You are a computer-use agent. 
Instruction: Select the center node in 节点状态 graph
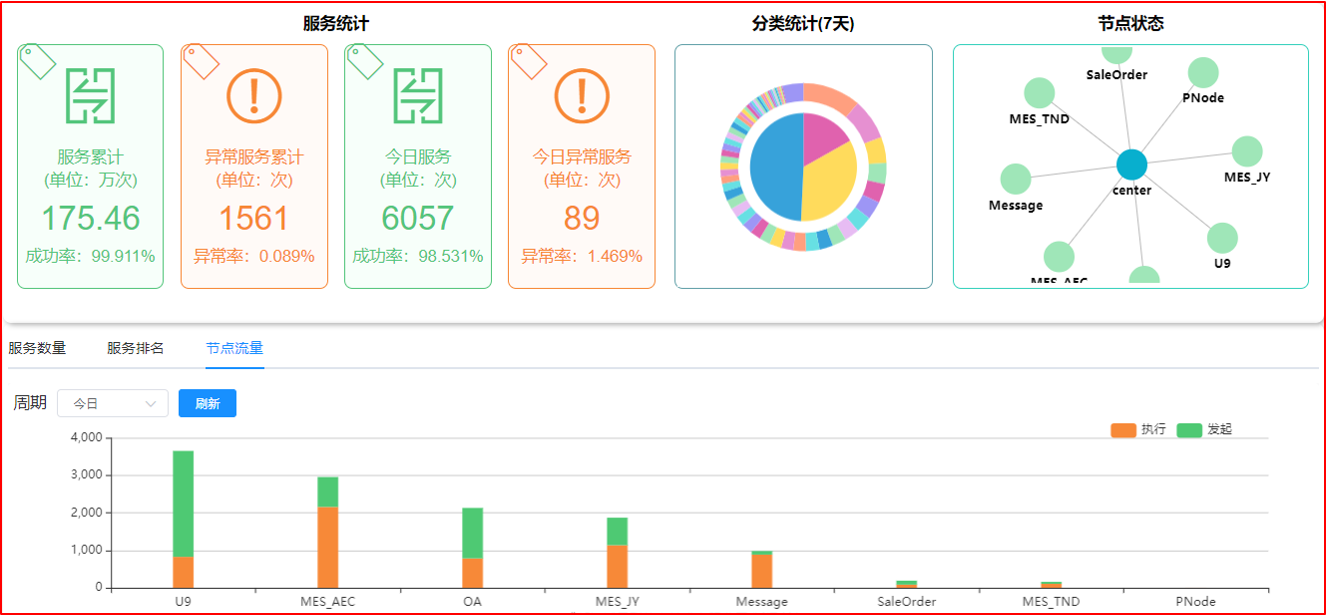pyautogui.click(x=1131, y=164)
